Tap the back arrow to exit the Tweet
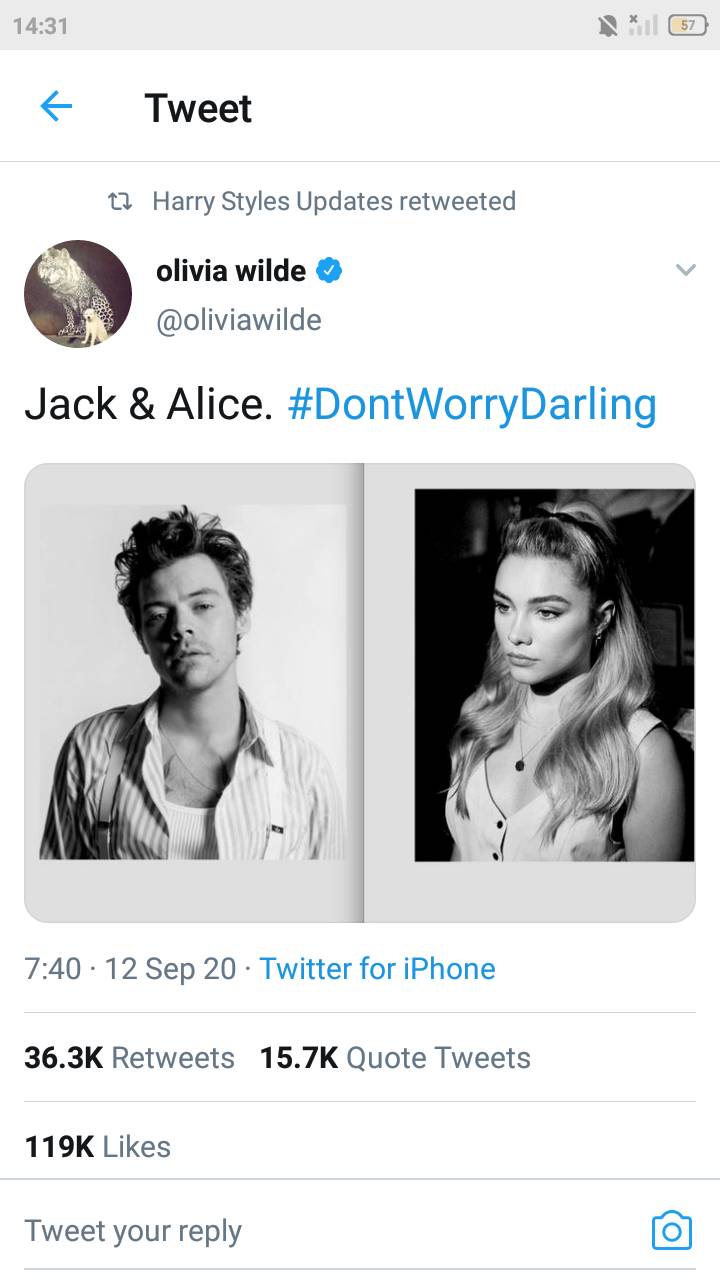Image resolution: width=720 pixels, height=1280 pixels. [57, 105]
